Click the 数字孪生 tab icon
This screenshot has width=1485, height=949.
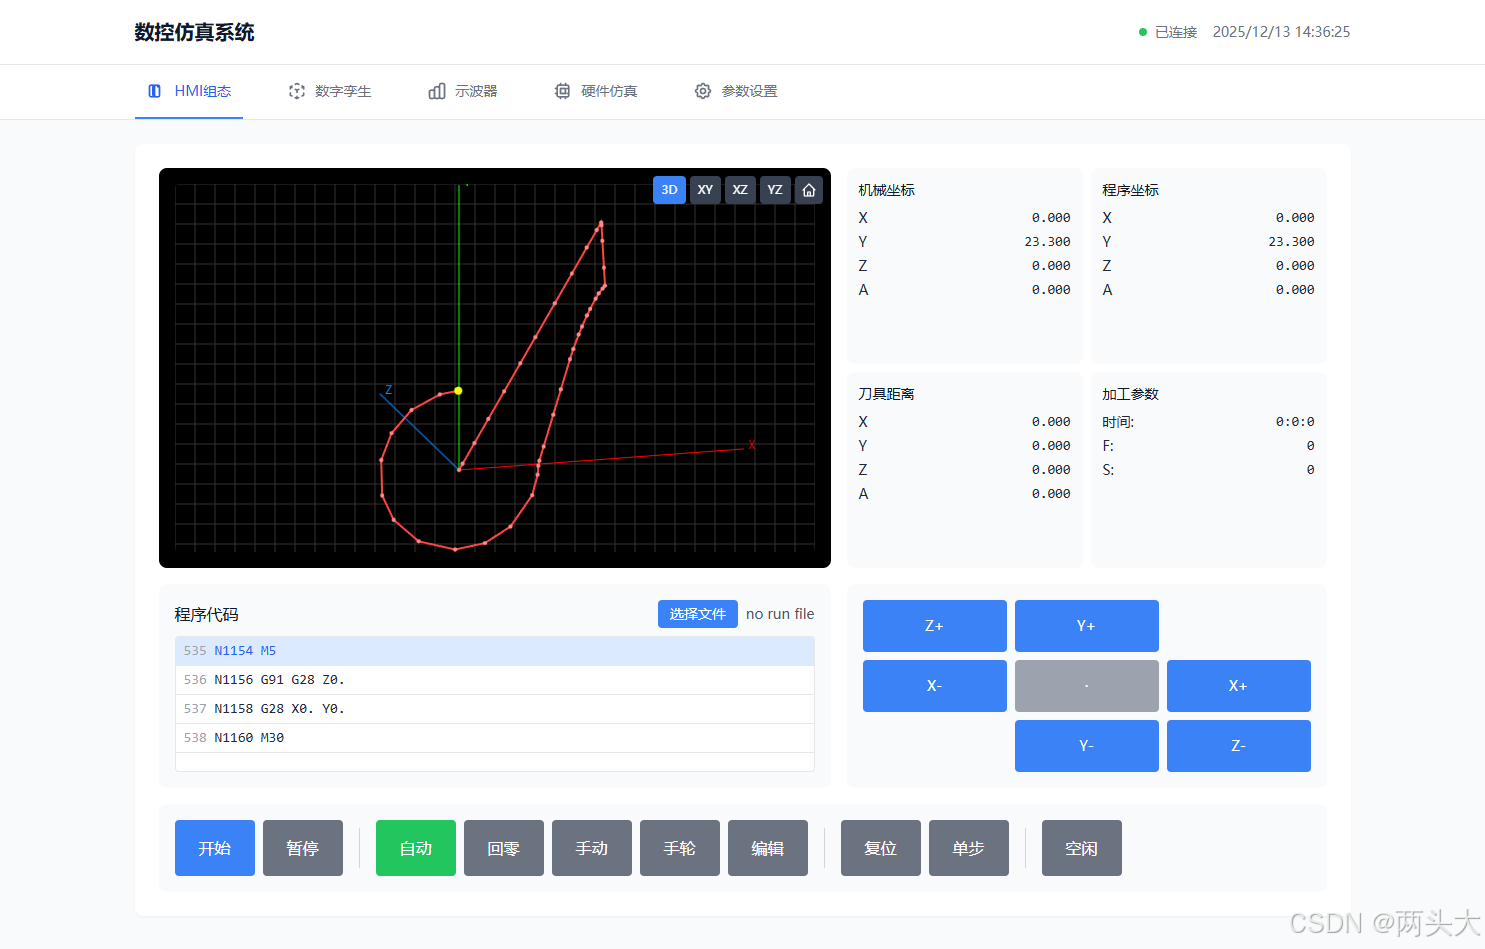click(297, 91)
